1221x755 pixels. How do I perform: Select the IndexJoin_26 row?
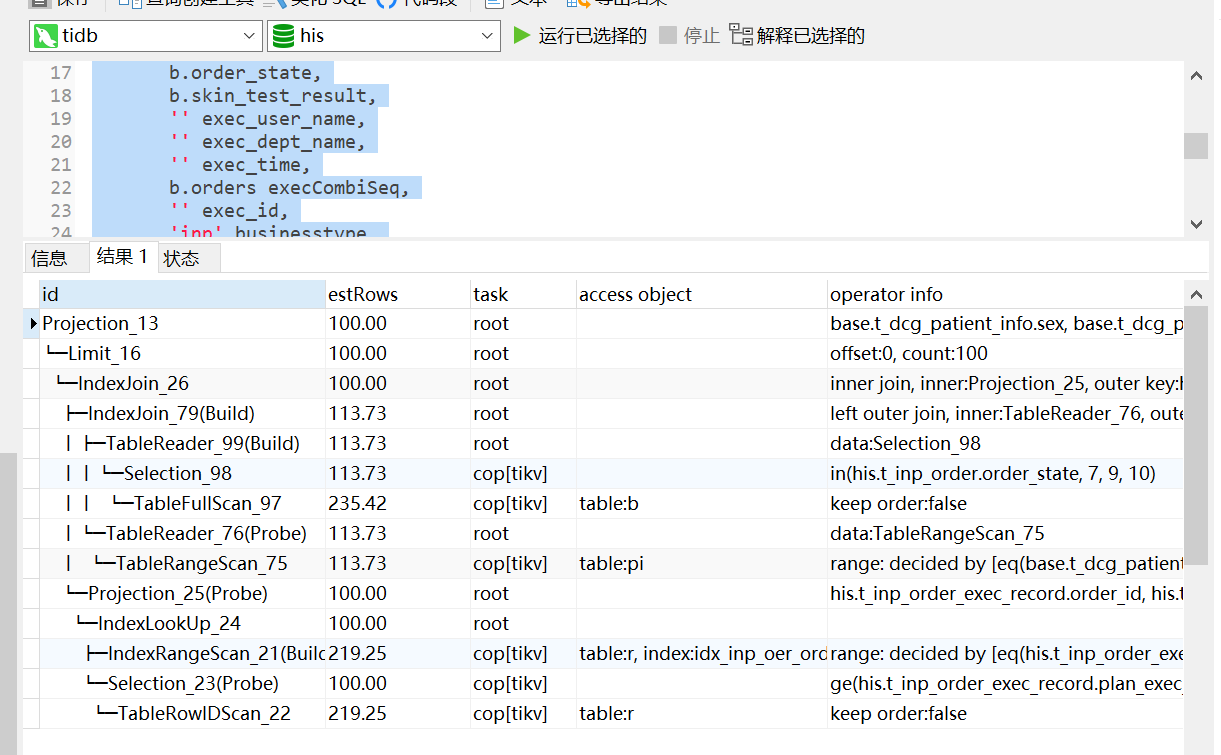(x=133, y=384)
